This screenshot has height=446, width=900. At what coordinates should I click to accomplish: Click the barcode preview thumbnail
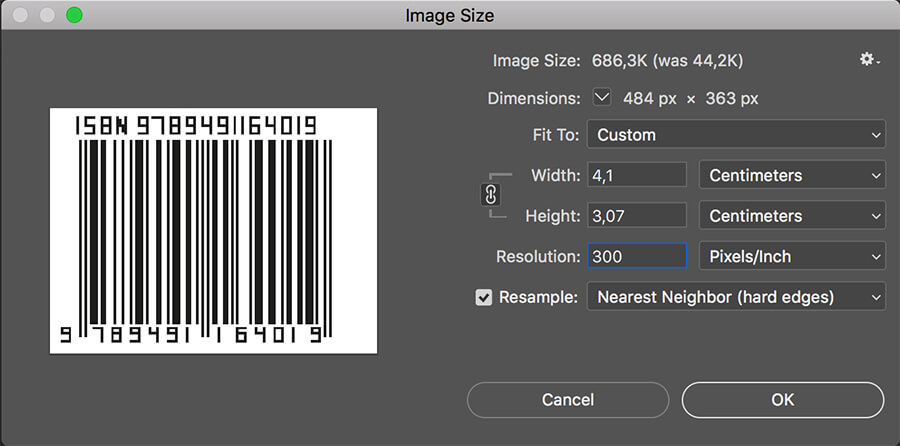(x=214, y=231)
